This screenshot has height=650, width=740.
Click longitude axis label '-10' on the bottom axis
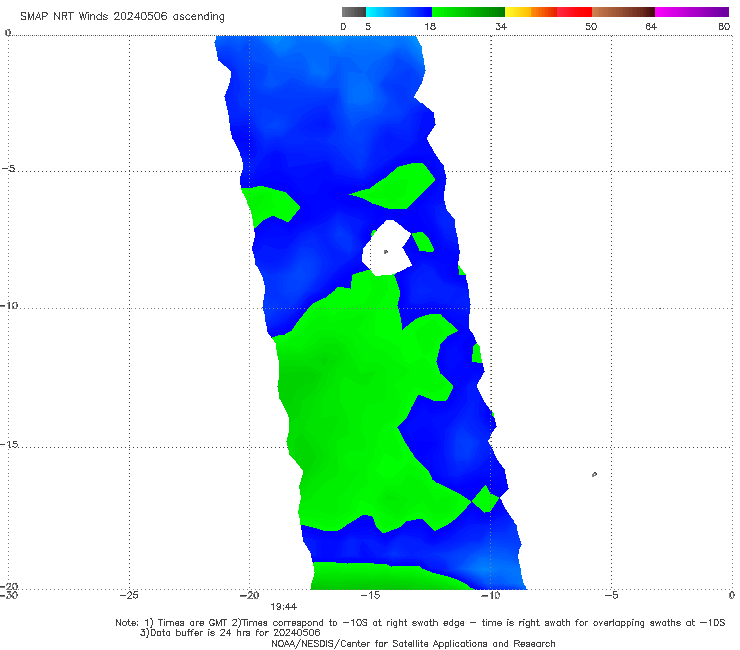pos(490,595)
